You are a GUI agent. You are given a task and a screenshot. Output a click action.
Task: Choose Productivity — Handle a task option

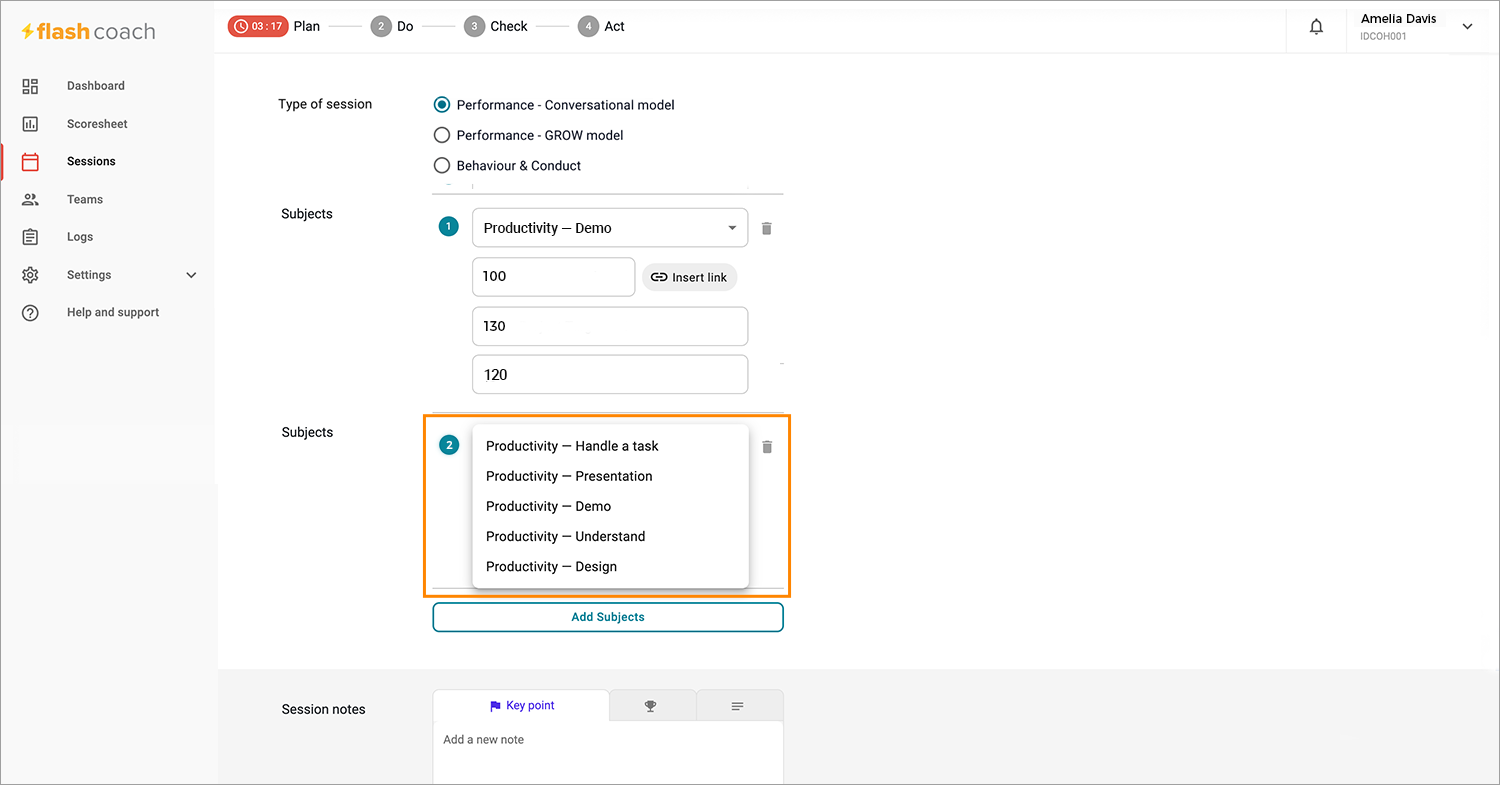pos(610,446)
